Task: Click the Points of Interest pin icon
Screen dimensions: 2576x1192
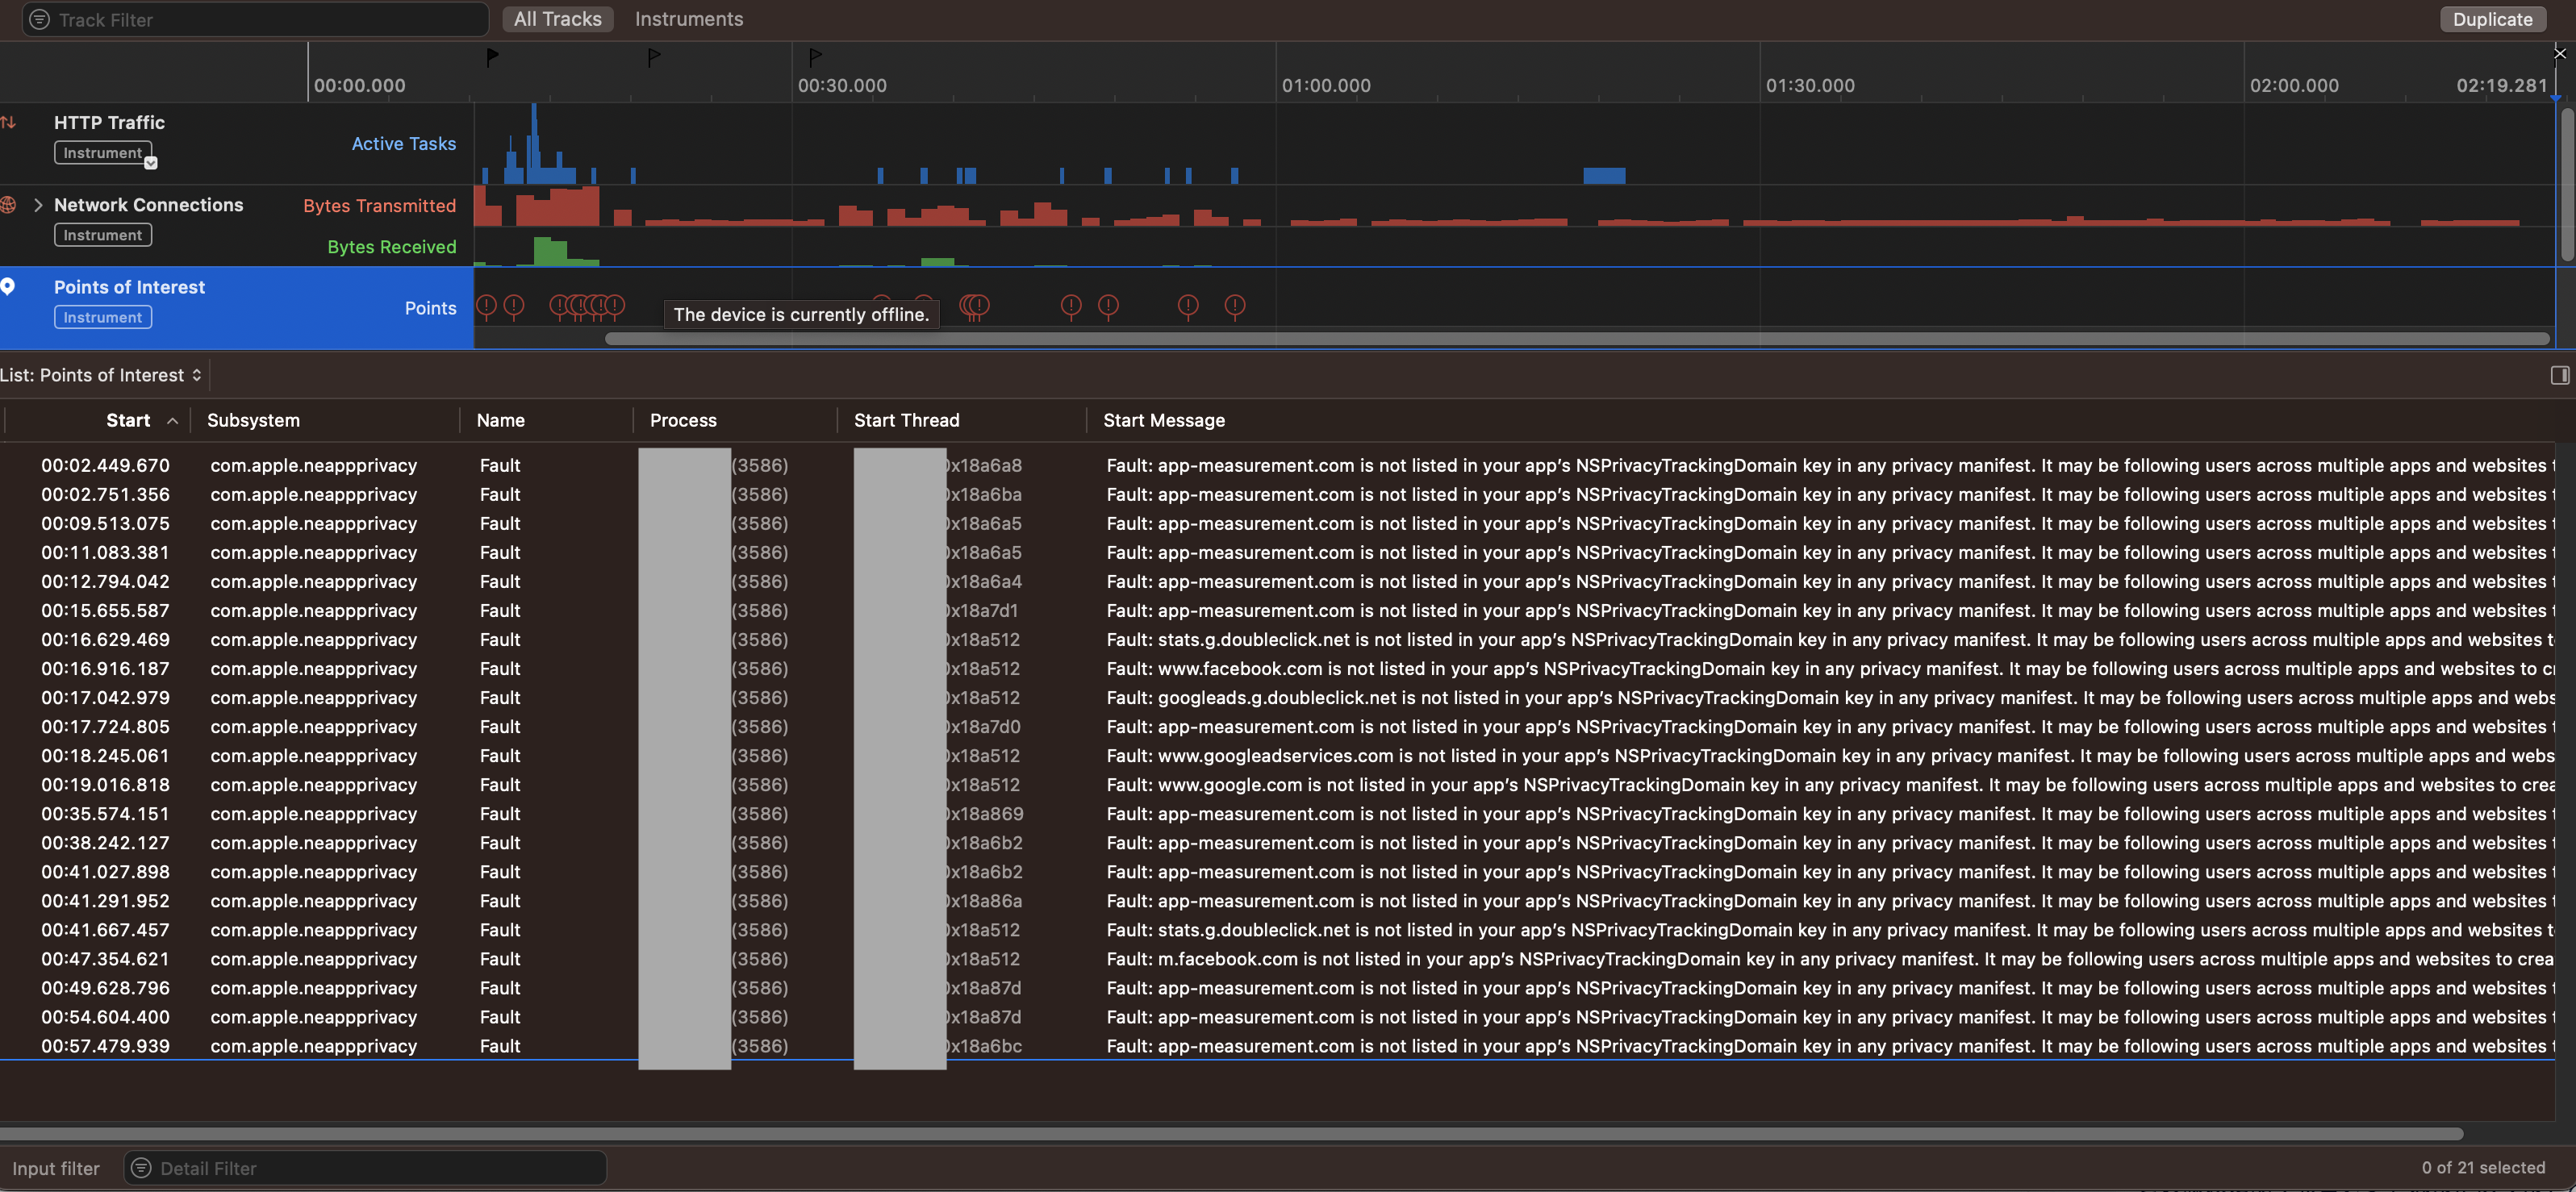Action: [x=8, y=287]
